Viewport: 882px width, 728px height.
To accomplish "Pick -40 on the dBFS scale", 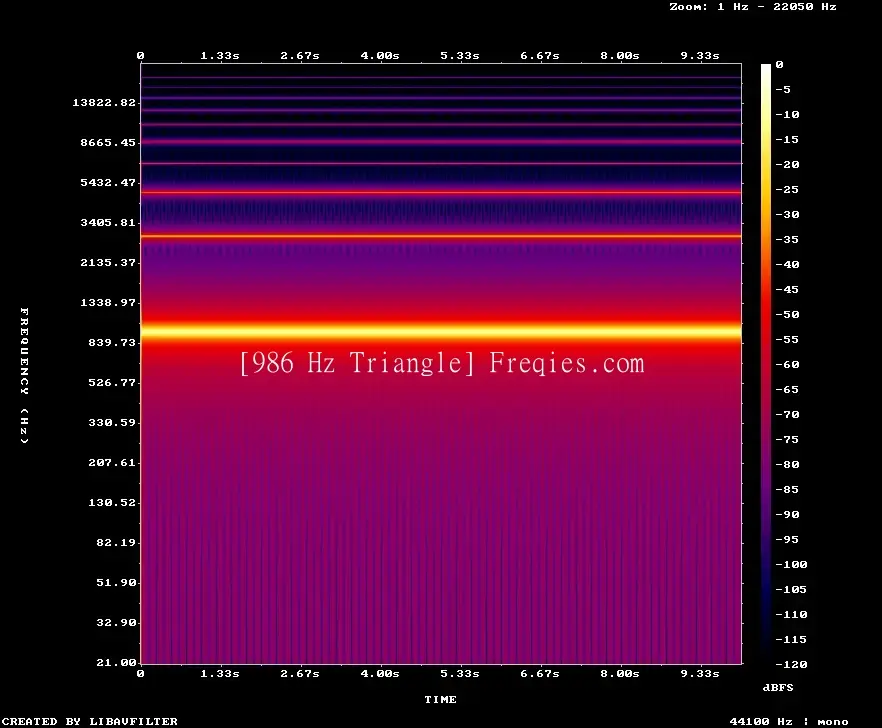I will [787, 264].
